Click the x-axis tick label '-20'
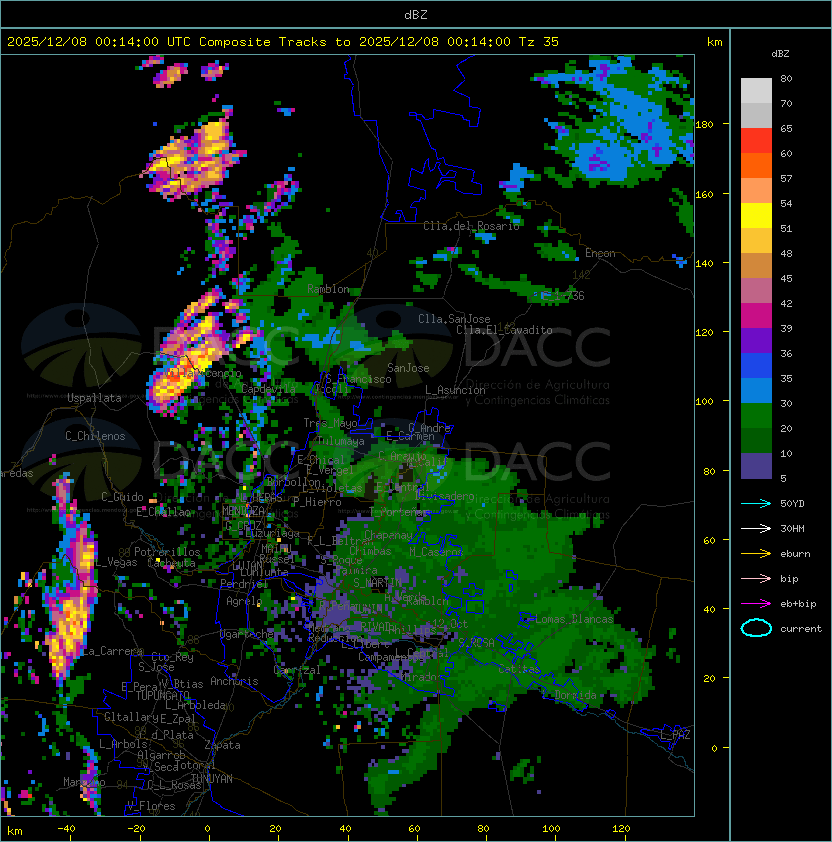The height and width of the screenshot is (842, 832). [x=136, y=829]
